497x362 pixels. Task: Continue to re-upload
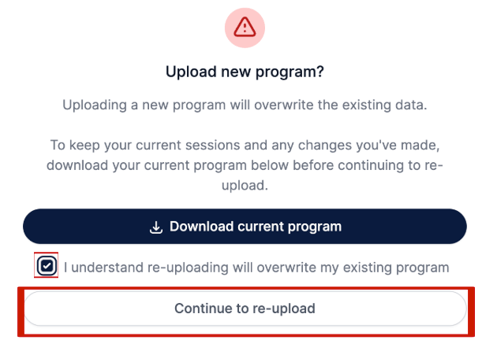click(x=245, y=308)
